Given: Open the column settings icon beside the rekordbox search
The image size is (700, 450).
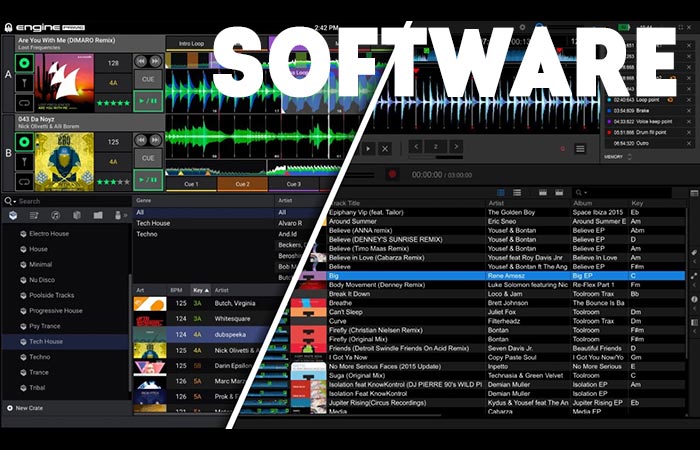Looking at the screenshot, I should [x=694, y=193].
